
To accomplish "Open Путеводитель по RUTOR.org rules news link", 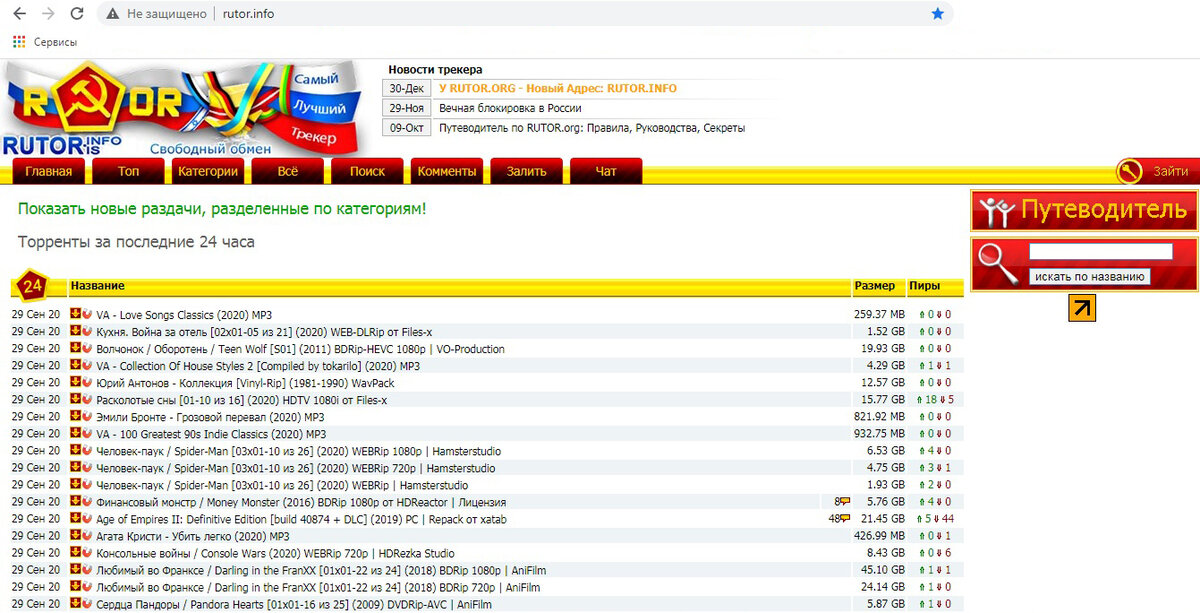I will point(592,128).
